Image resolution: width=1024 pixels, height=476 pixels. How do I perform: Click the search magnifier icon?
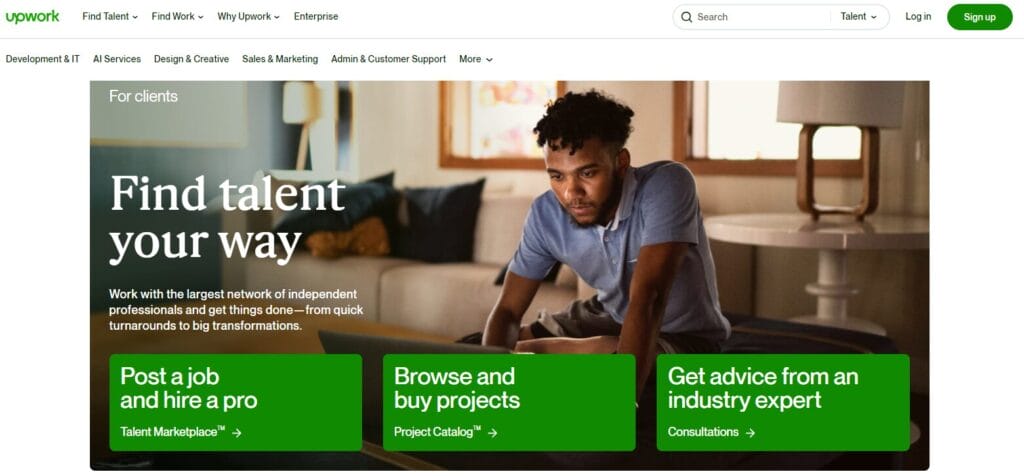point(686,17)
